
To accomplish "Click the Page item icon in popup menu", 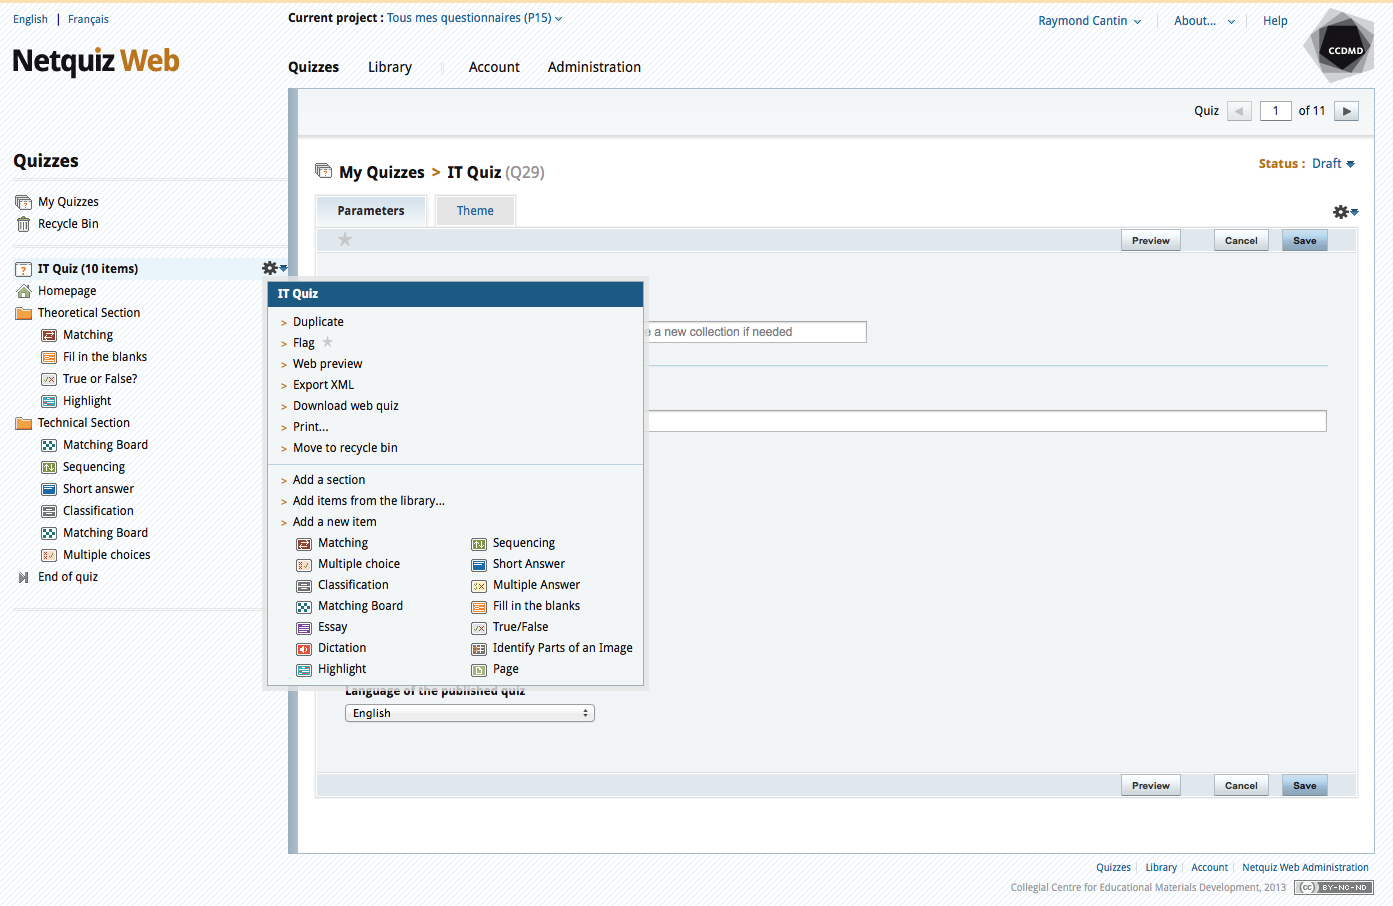I will click(479, 670).
